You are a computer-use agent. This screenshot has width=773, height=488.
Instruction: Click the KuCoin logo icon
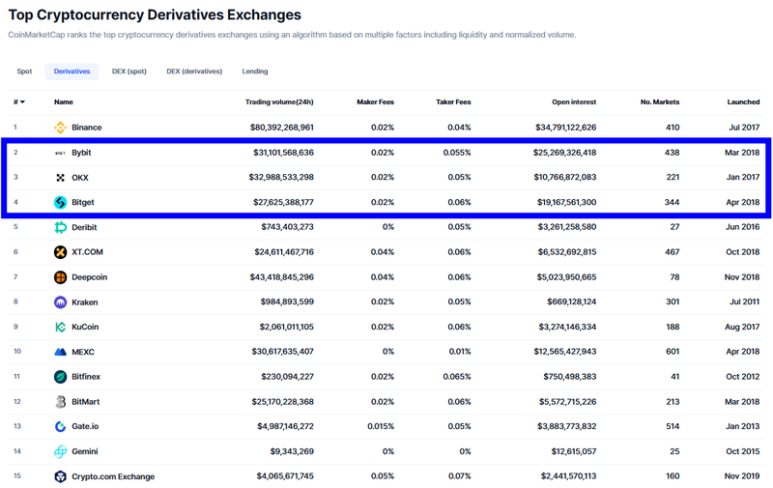coord(60,327)
